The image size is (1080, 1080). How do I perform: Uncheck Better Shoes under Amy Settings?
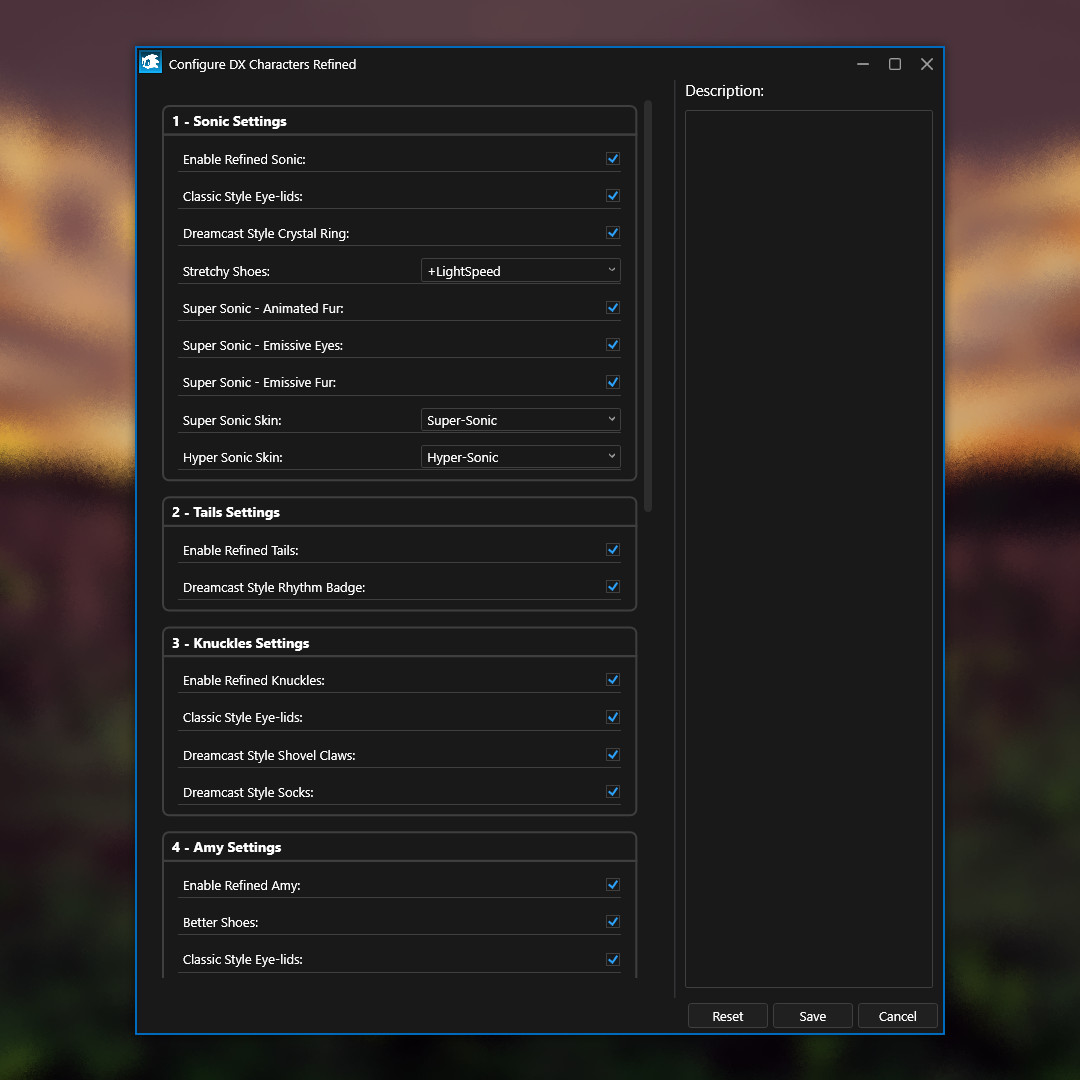[x=612, y=921]
